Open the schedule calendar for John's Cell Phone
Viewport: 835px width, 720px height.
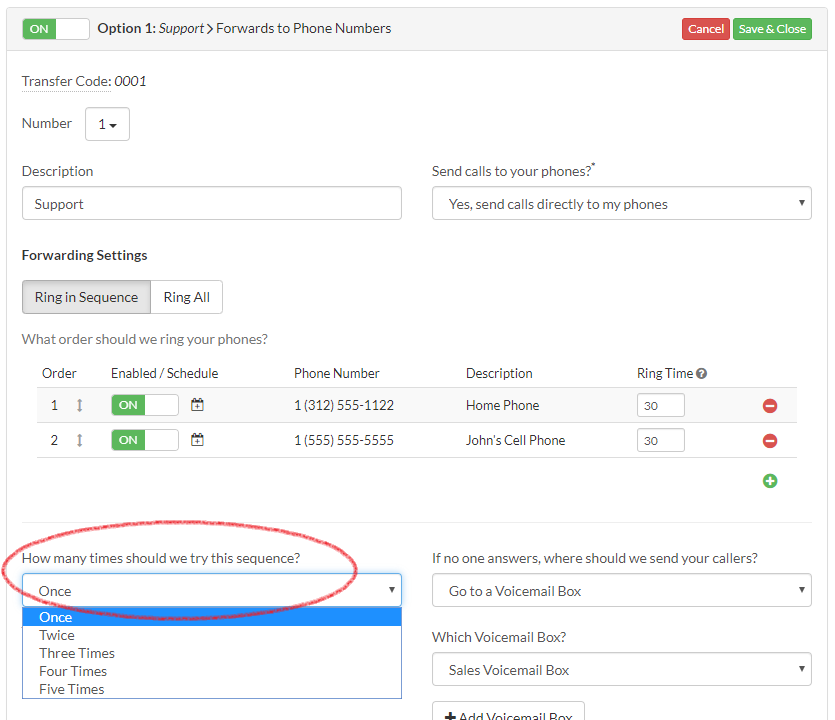(196, 440)
